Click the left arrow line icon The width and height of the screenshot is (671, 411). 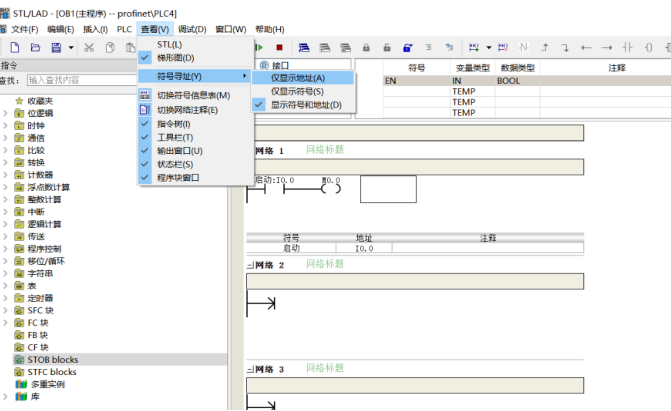586,48
